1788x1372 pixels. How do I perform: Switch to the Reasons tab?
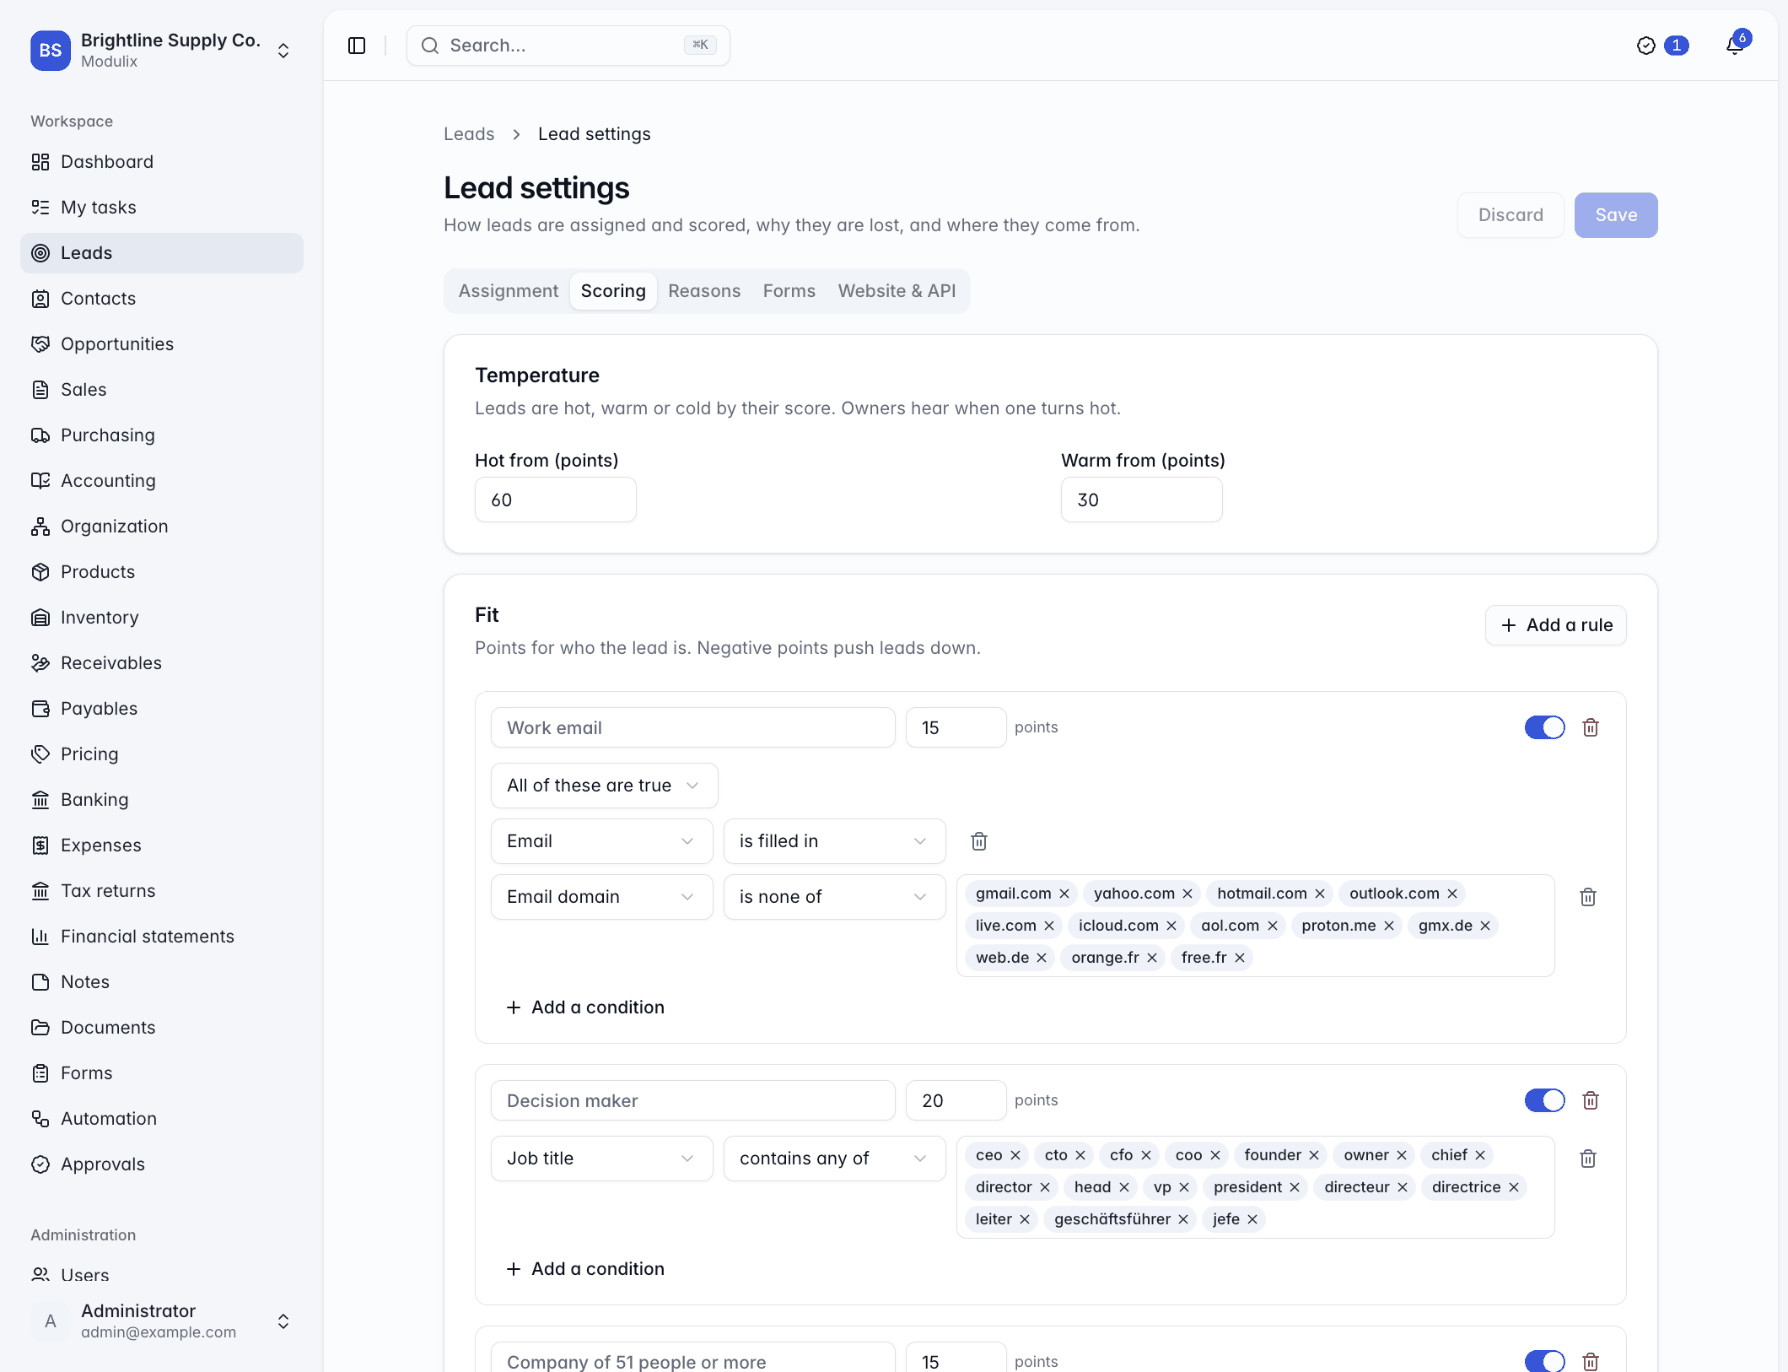pyautogui.click(x=704, y=291)
